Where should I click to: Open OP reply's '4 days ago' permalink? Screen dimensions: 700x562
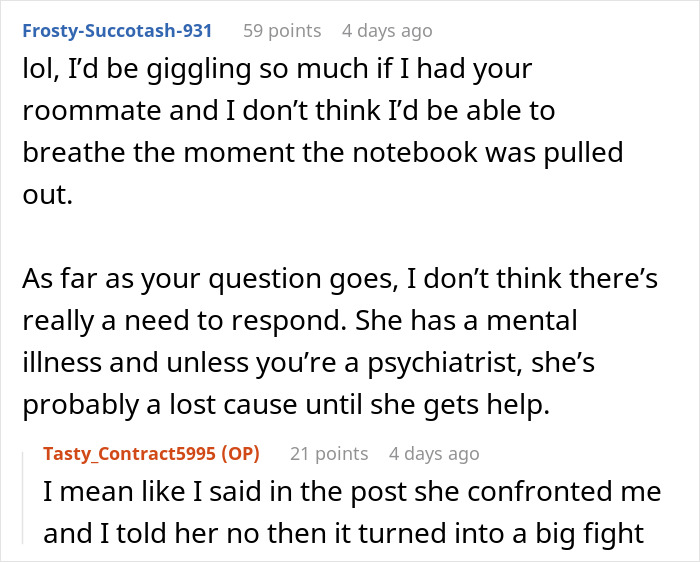click(x=434, y=454)
